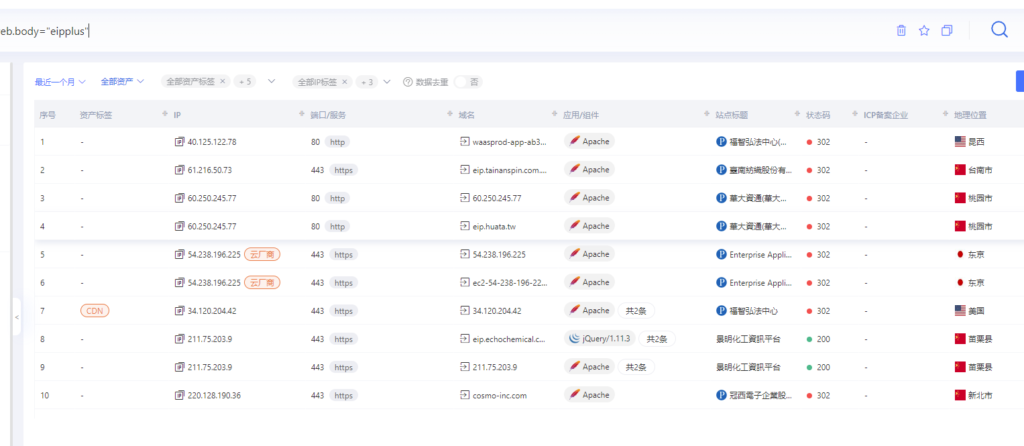The height and width of the screenshot is (446, 1024).
Task: Click the 共2条 badge in row 7
Action: [636, 311]
